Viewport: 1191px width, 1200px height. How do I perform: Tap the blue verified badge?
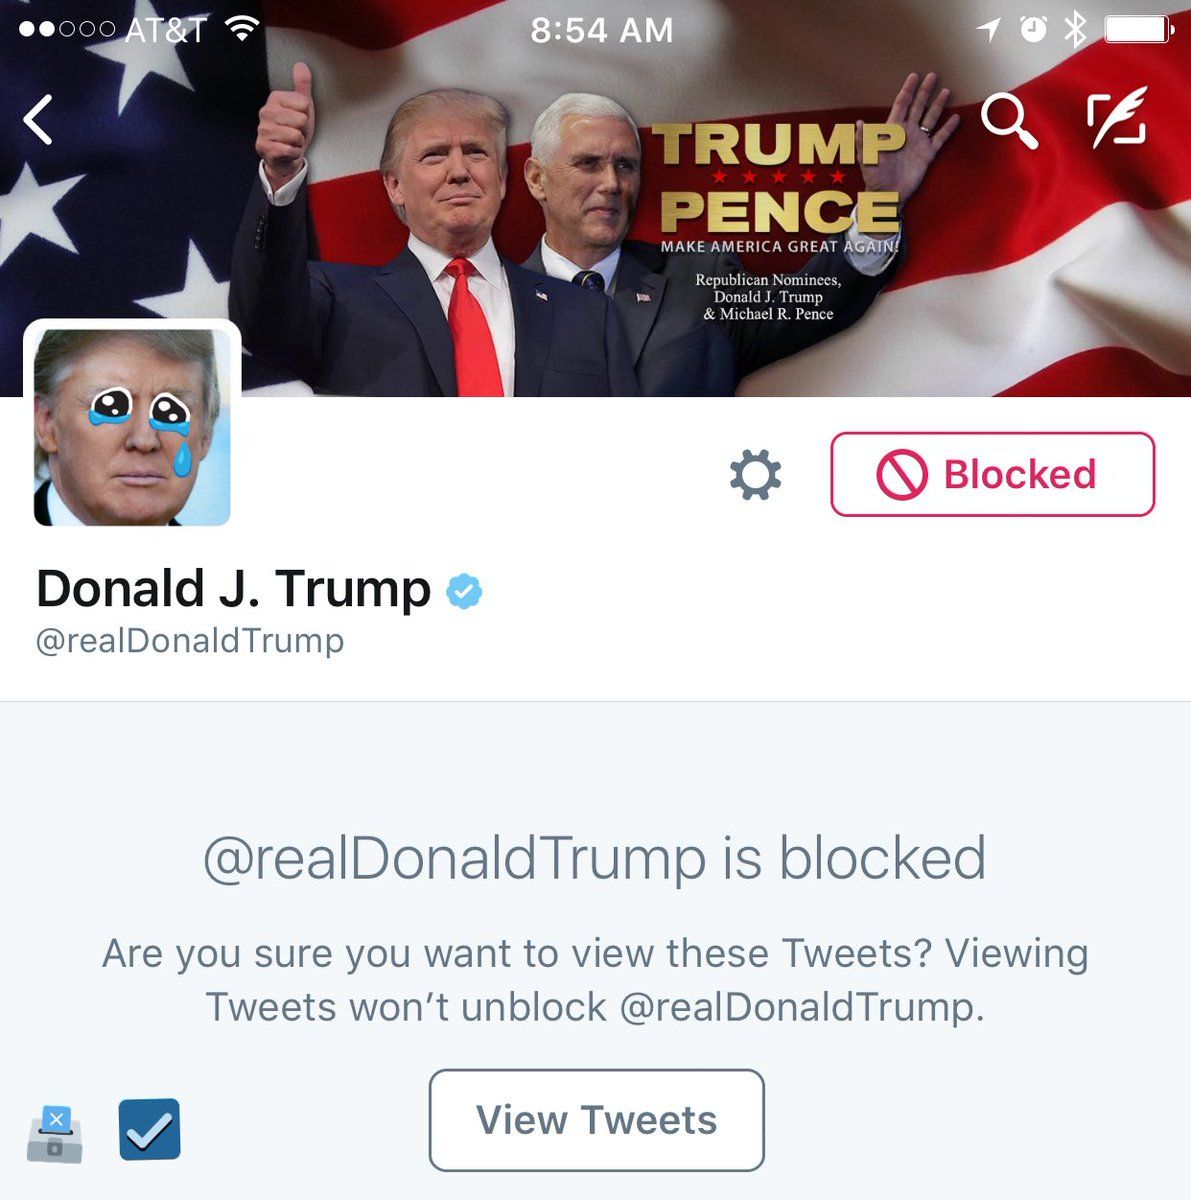464,591
